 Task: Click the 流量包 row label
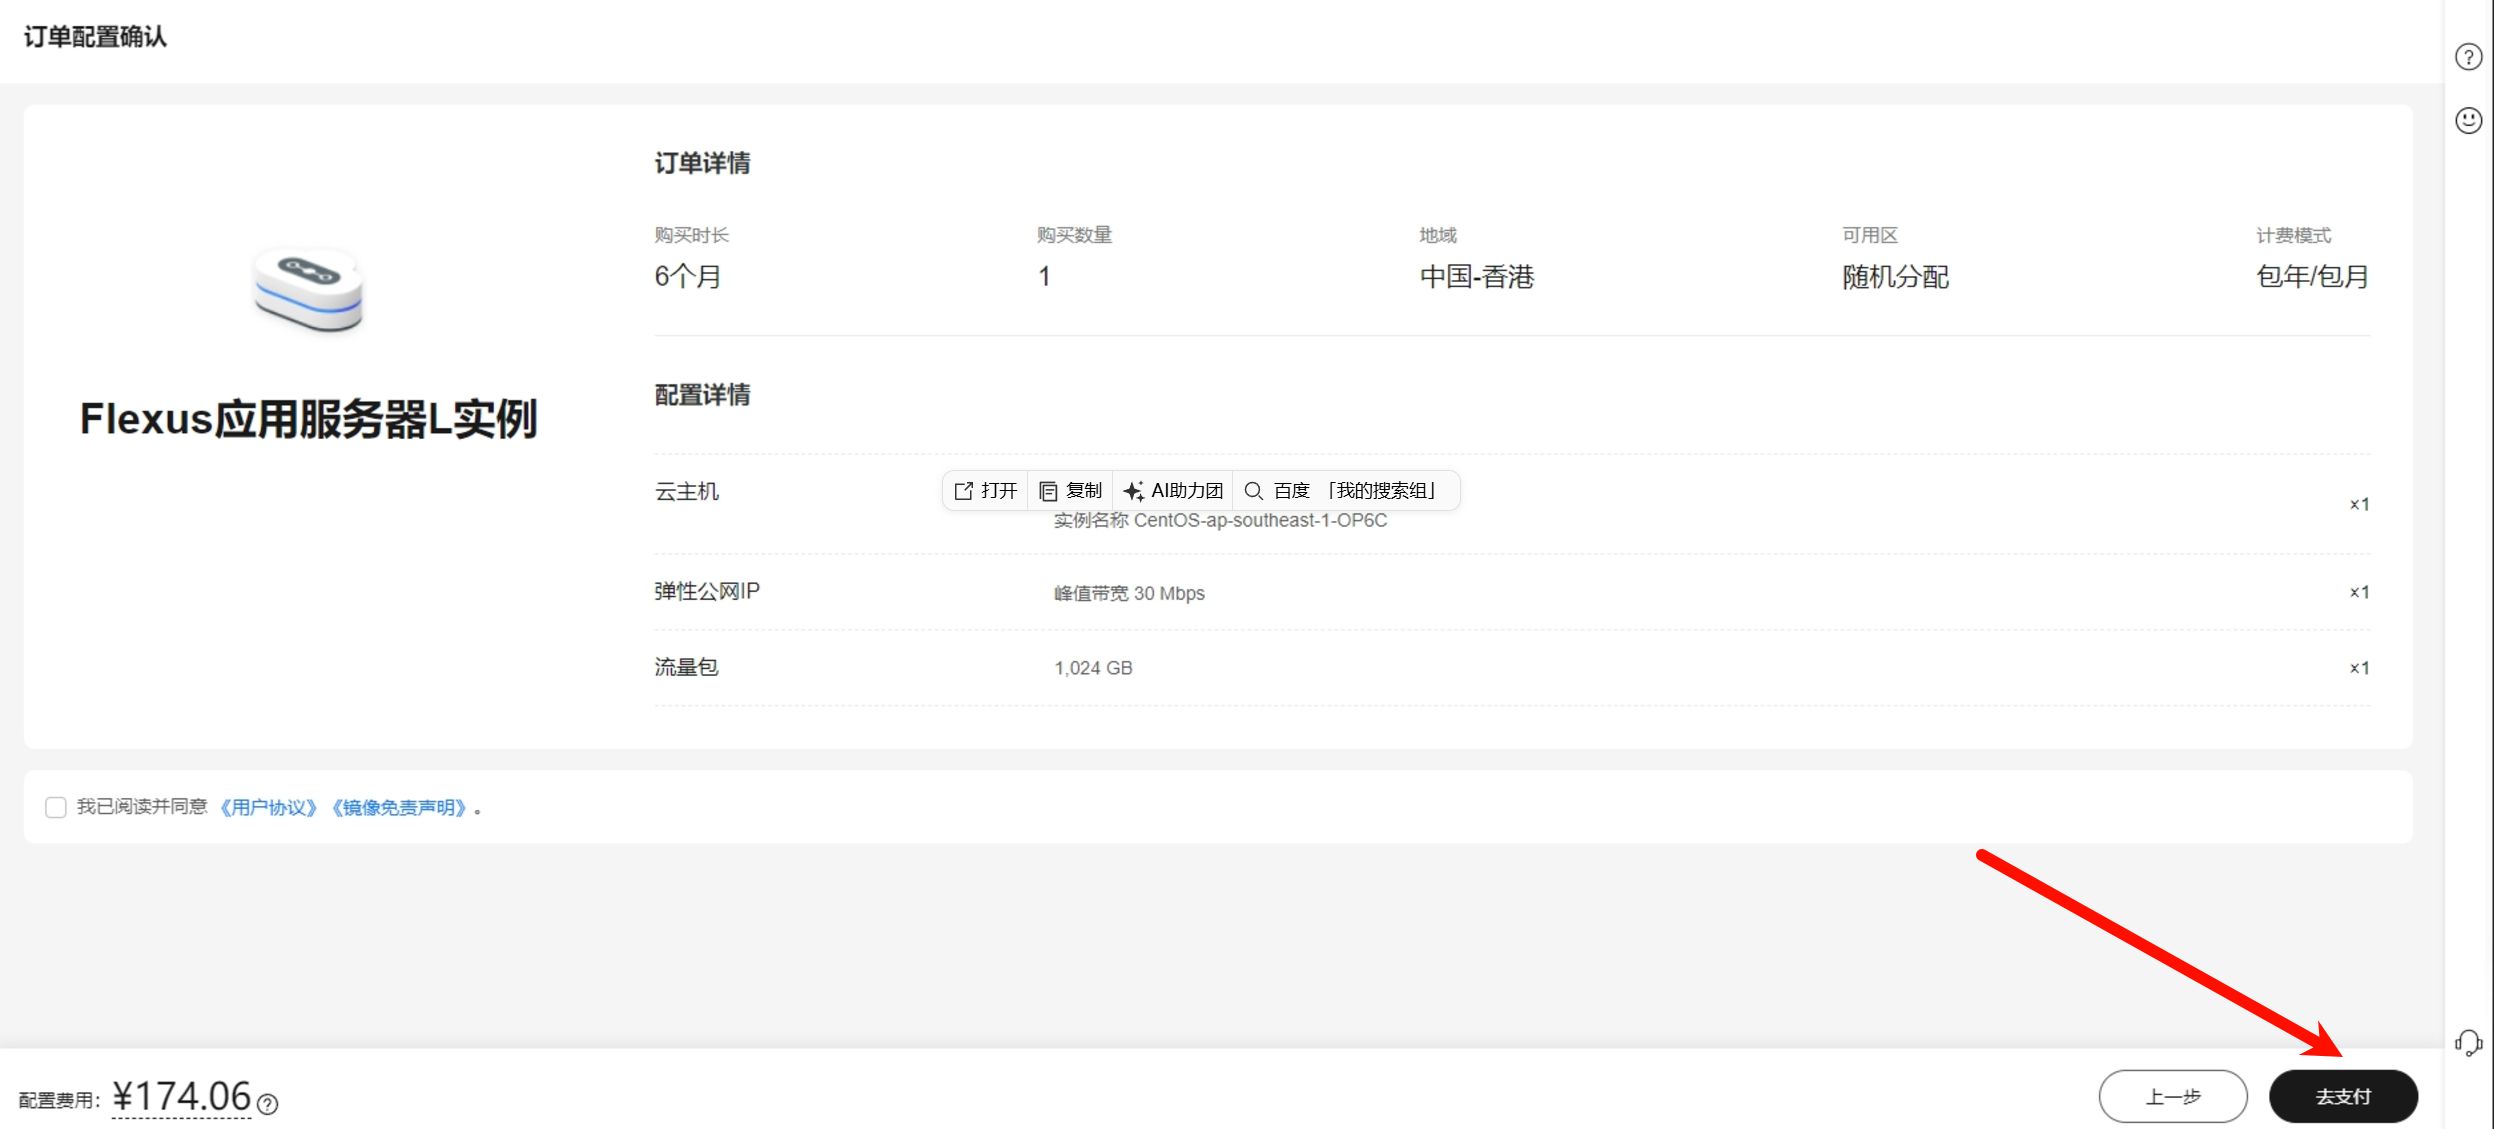tap(686, 667)
